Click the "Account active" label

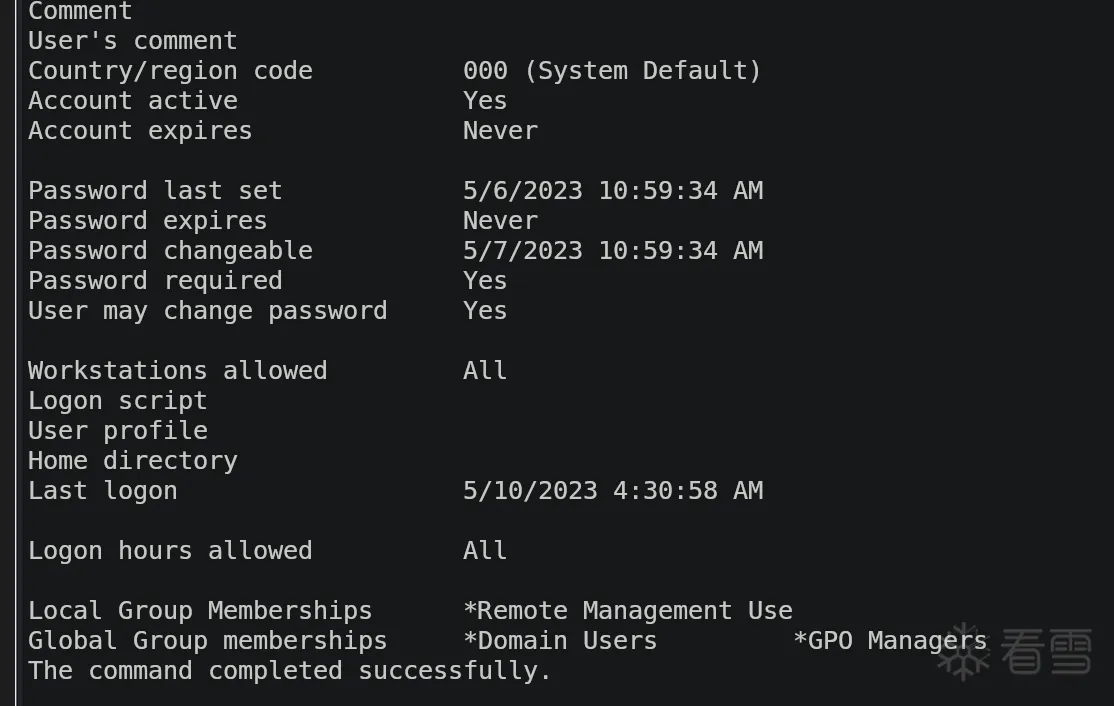(133, 101)
